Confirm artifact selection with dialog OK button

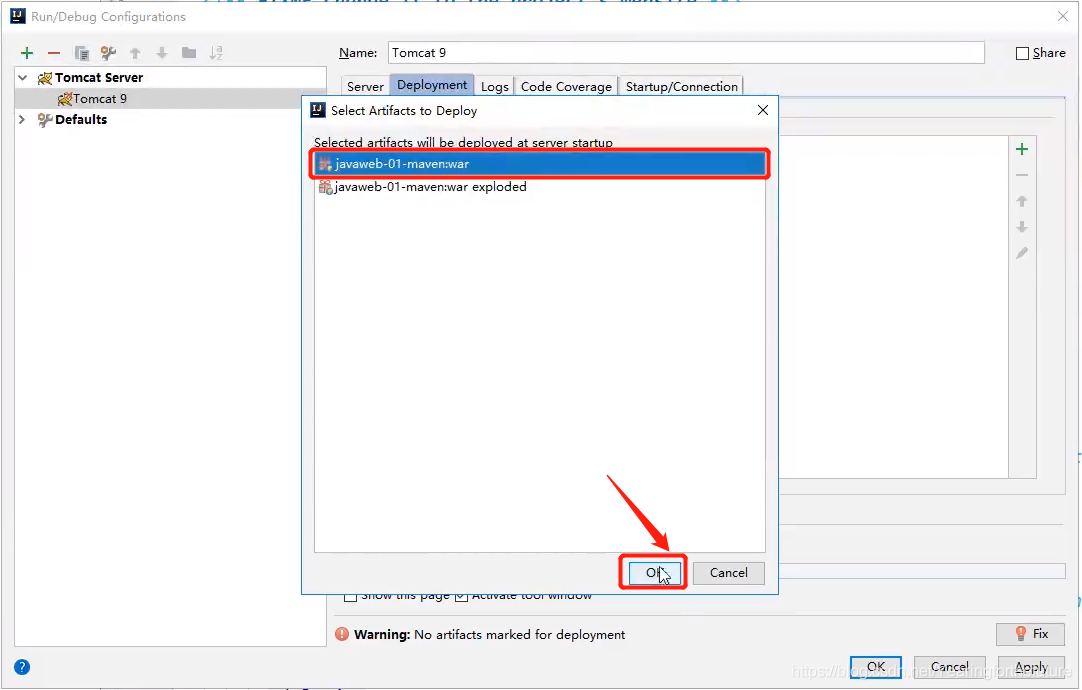coord(655,573)
